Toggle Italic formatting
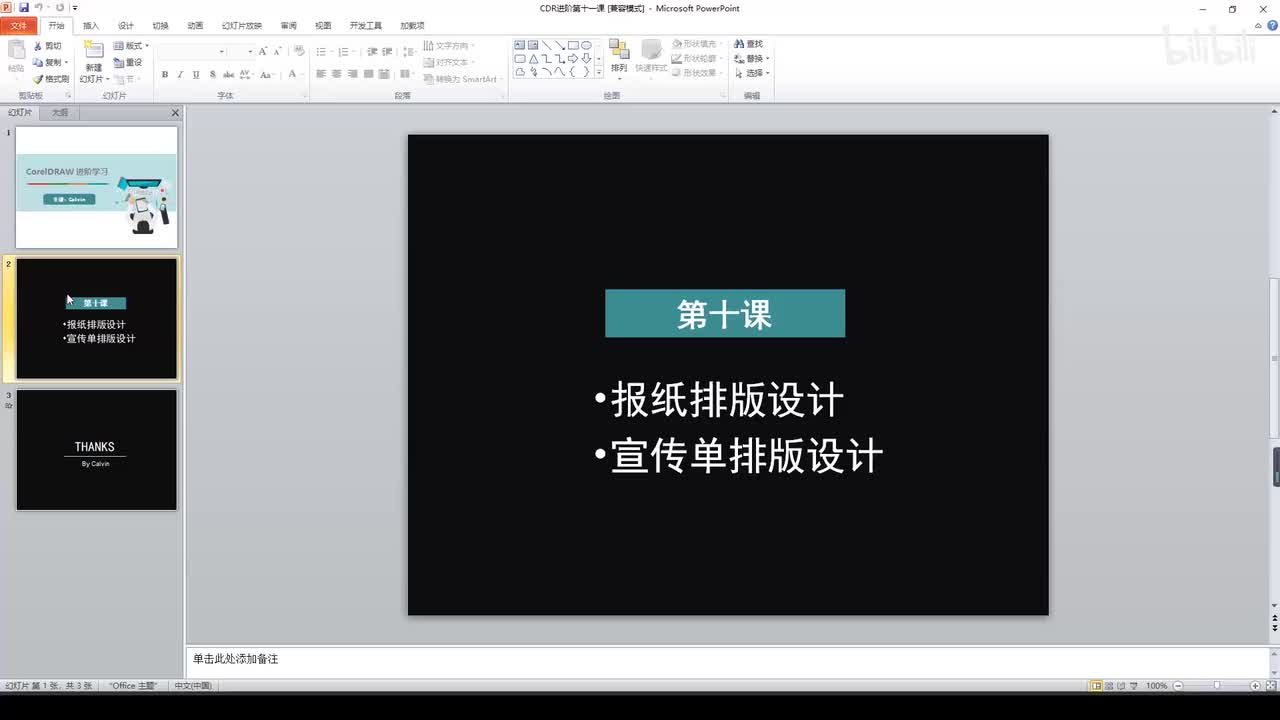The width and height of the screenshot is (1280, 720). (x=181, y=74)
